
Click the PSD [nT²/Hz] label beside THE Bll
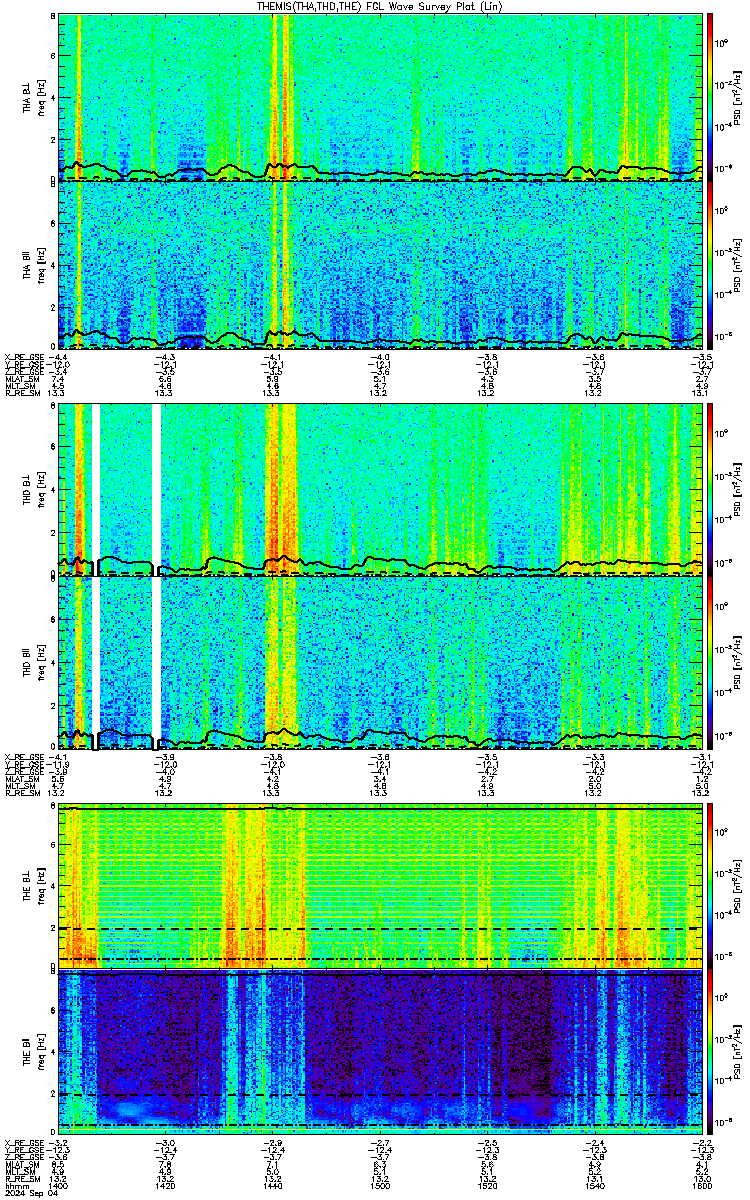[x=736, y=1054]
